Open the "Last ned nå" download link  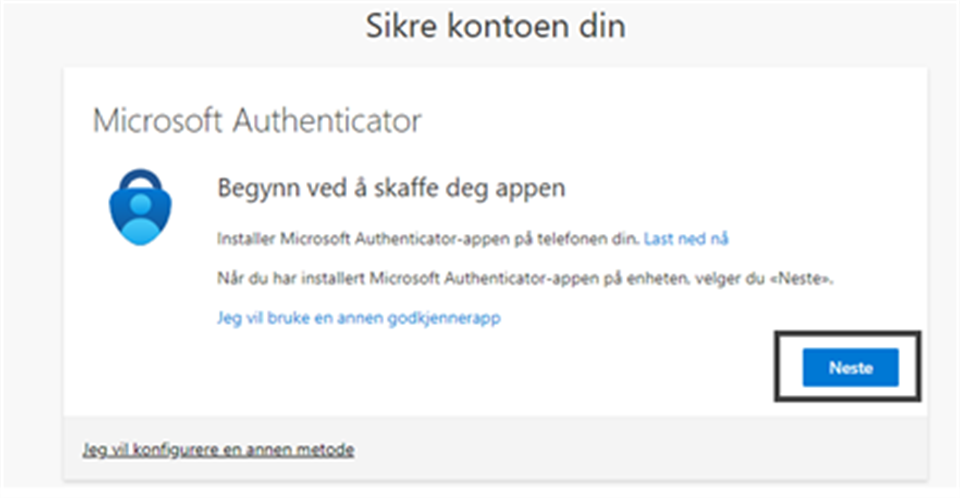(685, 238)
